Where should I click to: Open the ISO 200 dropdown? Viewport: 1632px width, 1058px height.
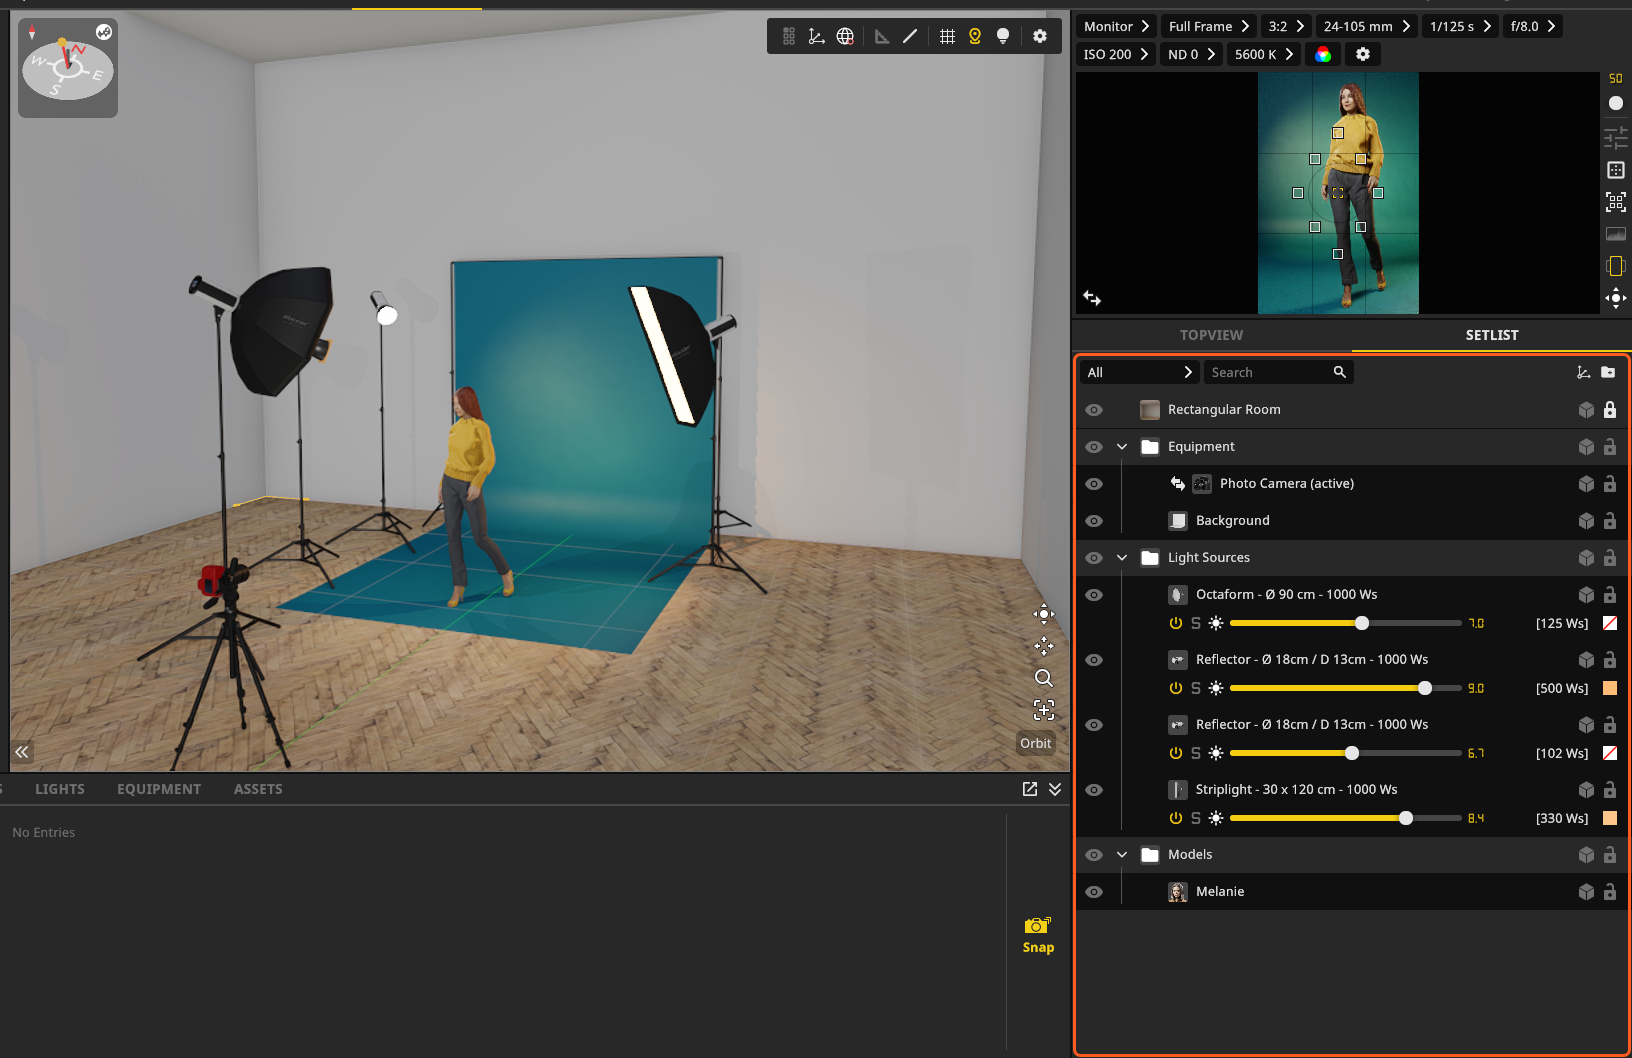click(1115, 54)
